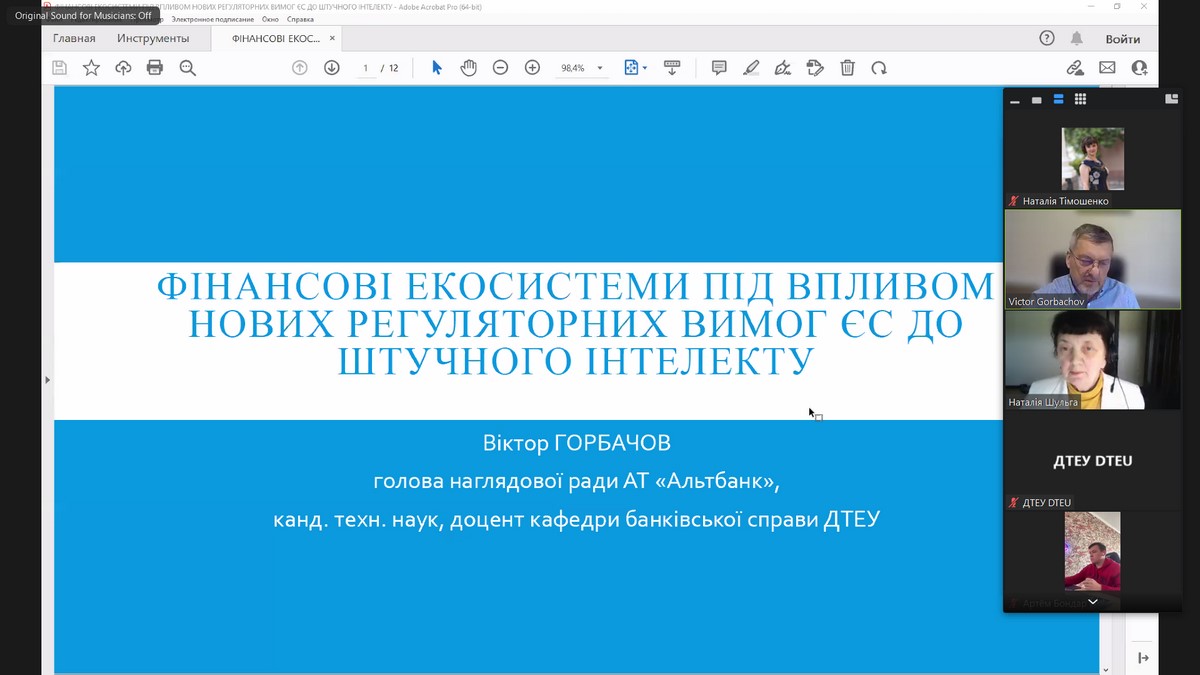
Task: Add a comment with speech bubble icon
Action: point(719,68)
